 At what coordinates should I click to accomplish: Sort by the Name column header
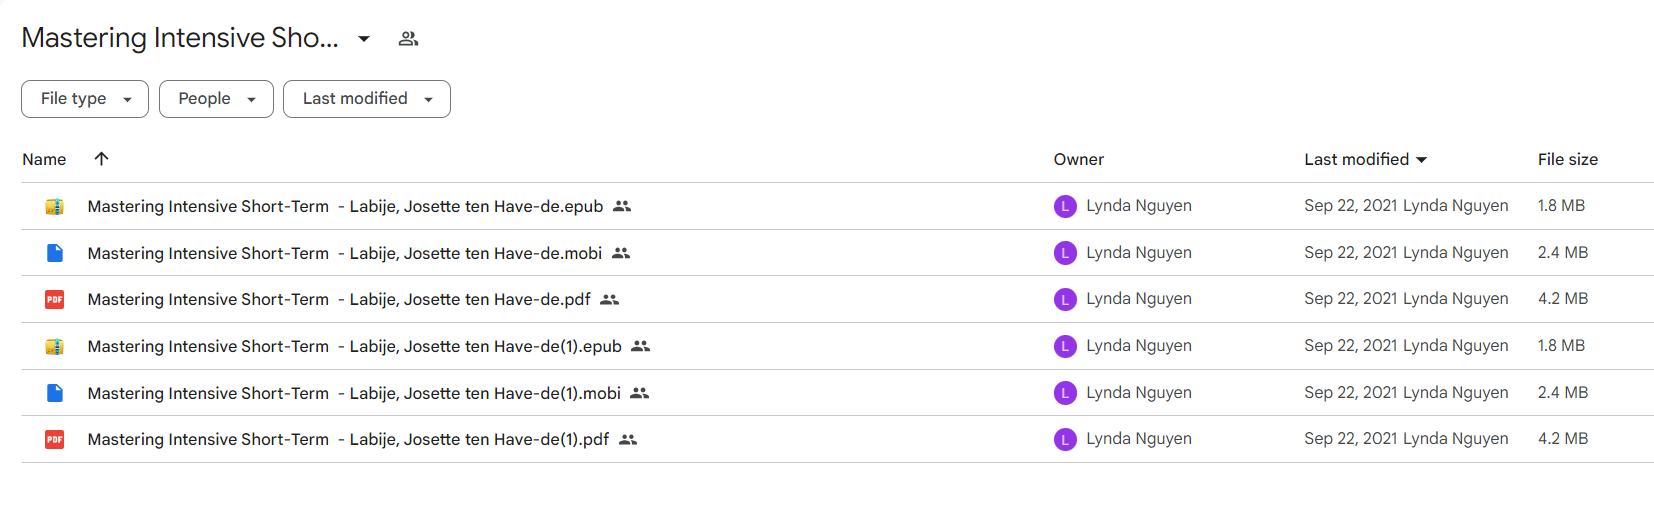point(44,159)
